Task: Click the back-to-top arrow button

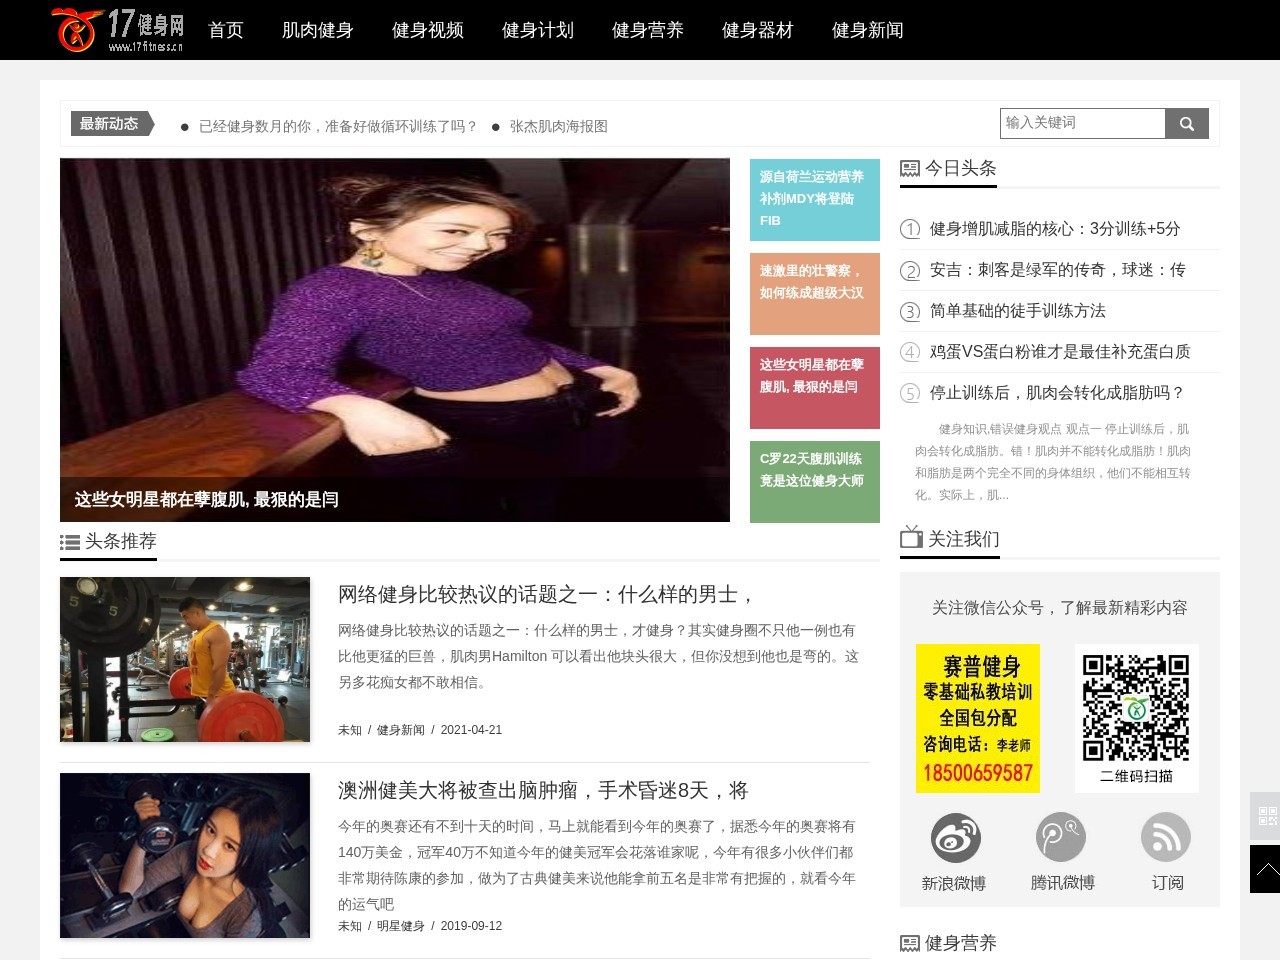Action: [1266, 869]
